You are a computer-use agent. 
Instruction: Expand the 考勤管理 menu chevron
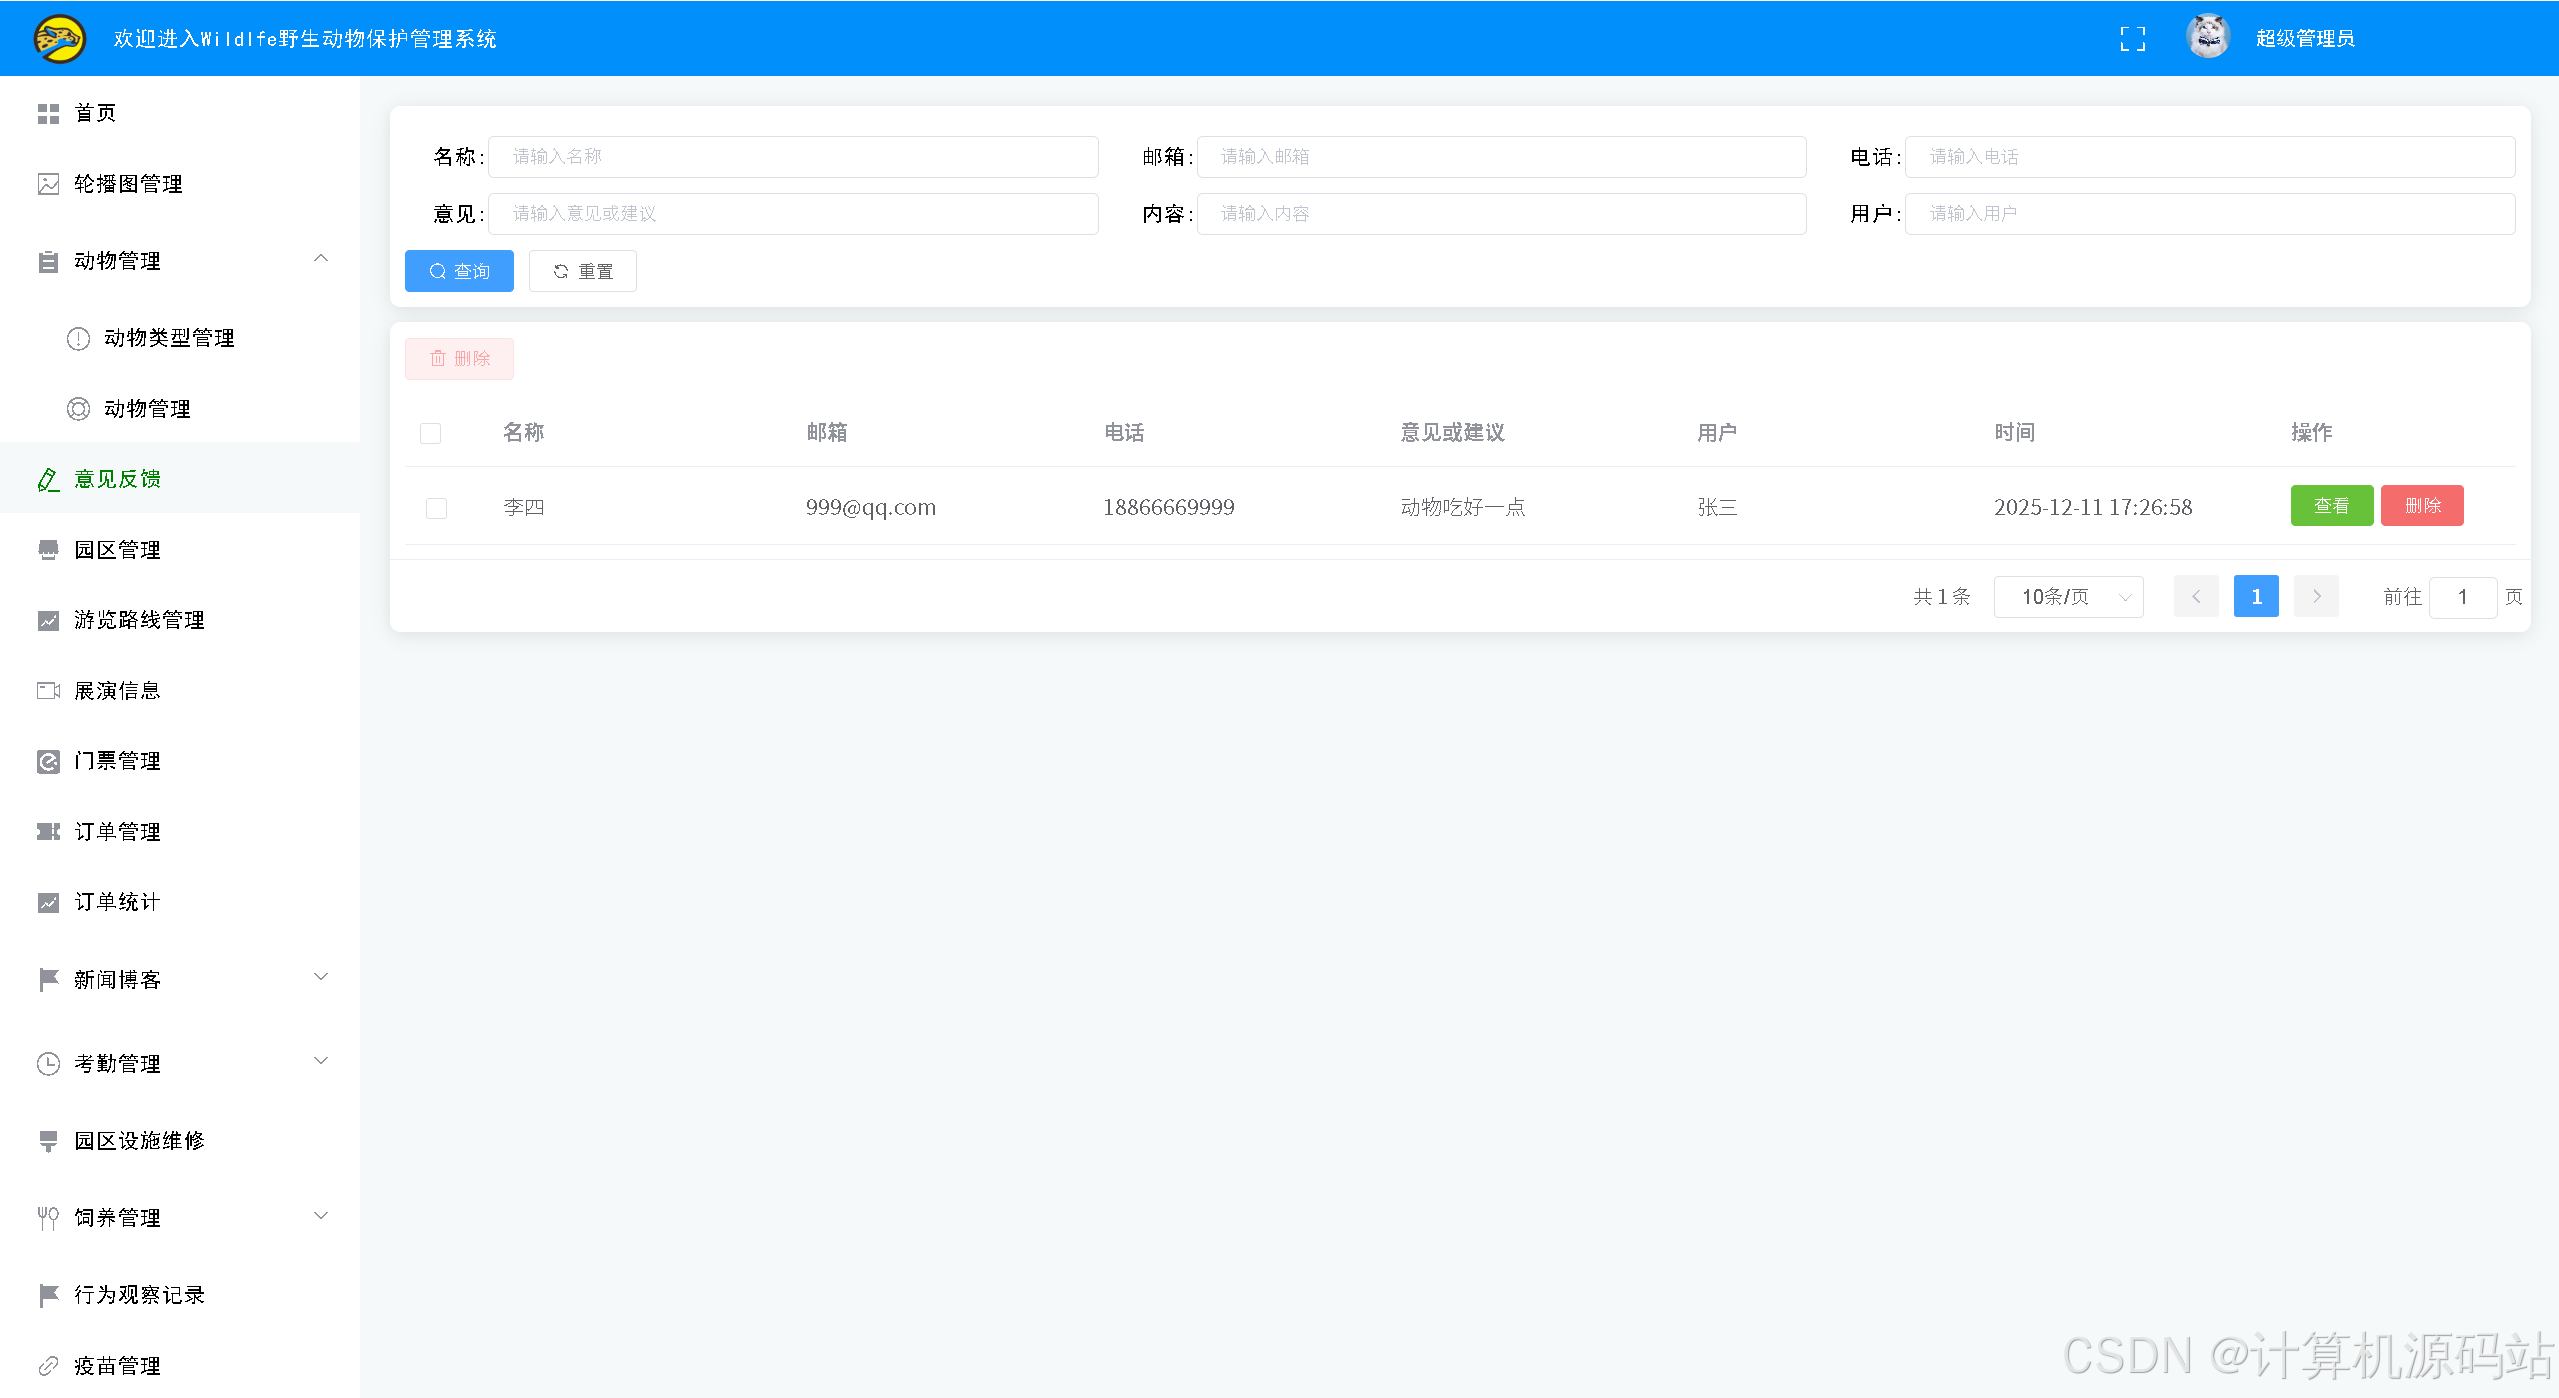click(321, 1061)
